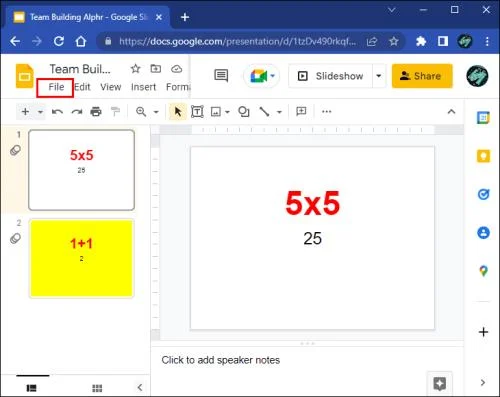Click linked icon beside slide 1
This screenshot has height=397, width=500.
(15, 150)
